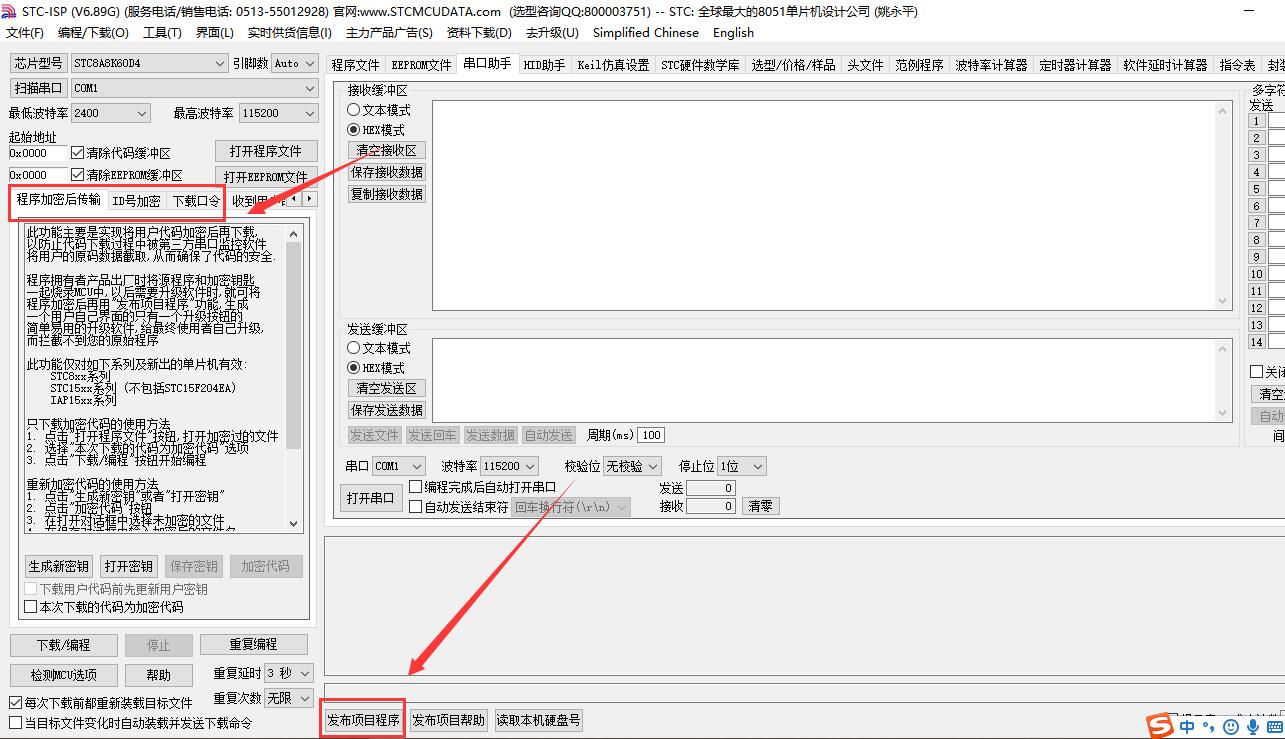Click the STC-ISP app icon in the title bar
The height and width of the screenshot is (739, 1285).
(10, 11)
